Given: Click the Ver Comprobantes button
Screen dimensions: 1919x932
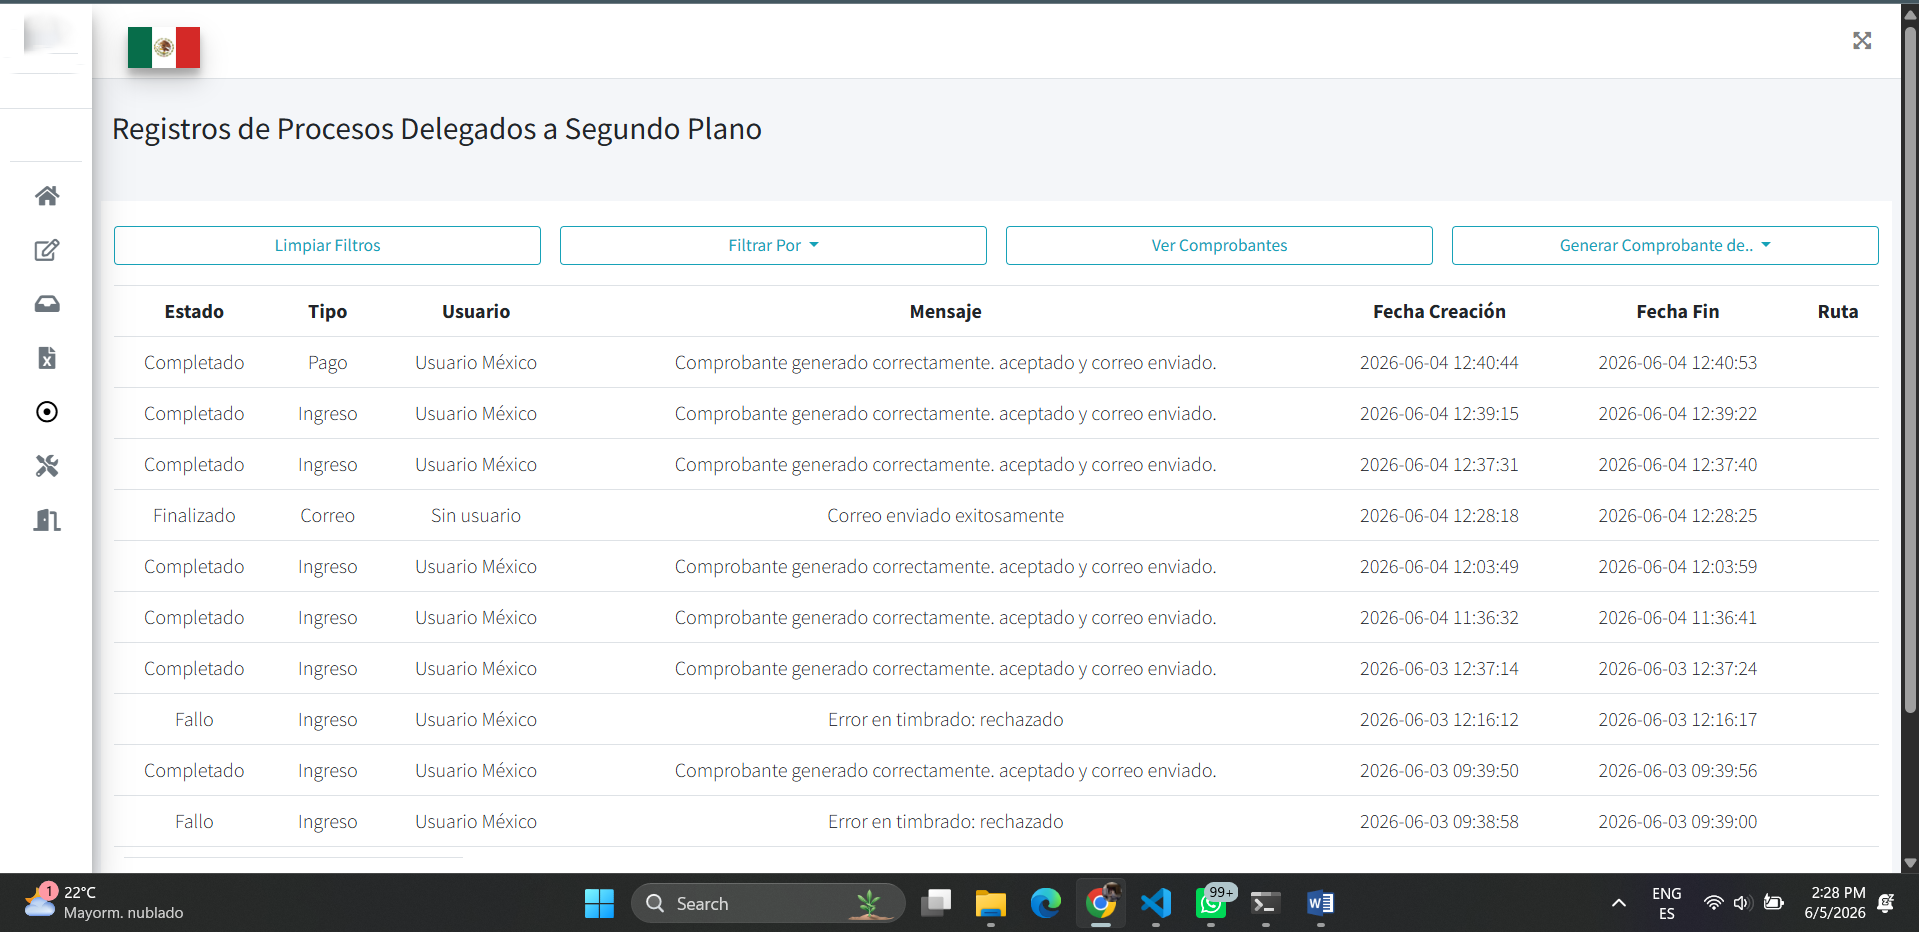Looking at the screenshot, I should coord(1219,245).
